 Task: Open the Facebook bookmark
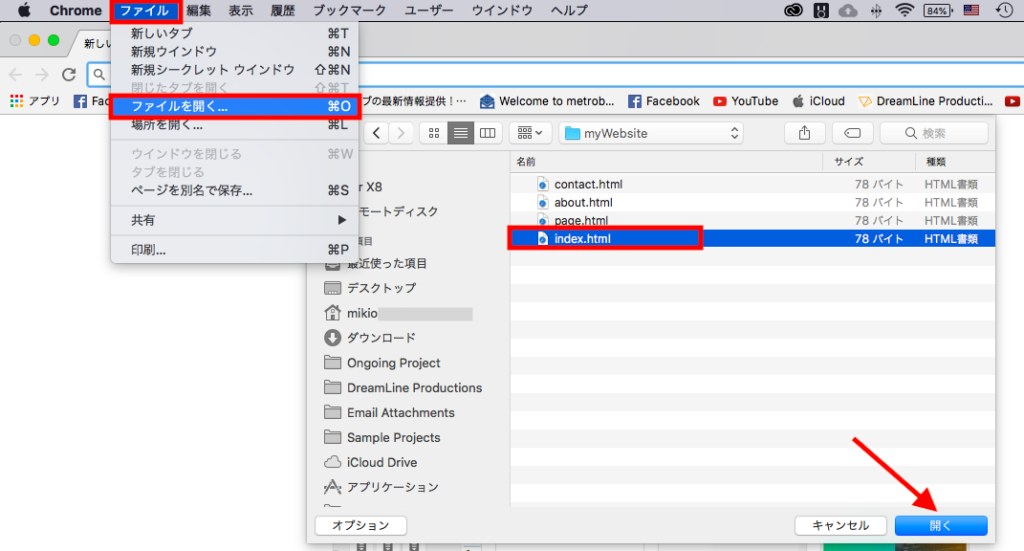664,101
